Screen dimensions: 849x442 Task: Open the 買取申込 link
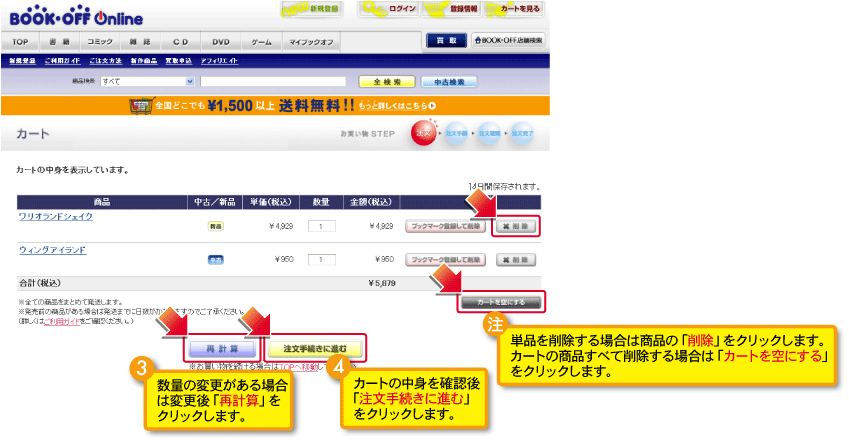(179, 61)
